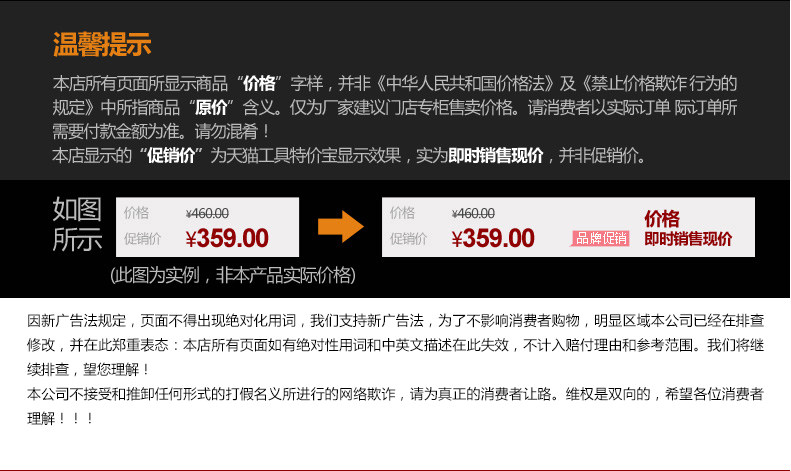
Task: Click the left price example box
Action: point(207,227)
